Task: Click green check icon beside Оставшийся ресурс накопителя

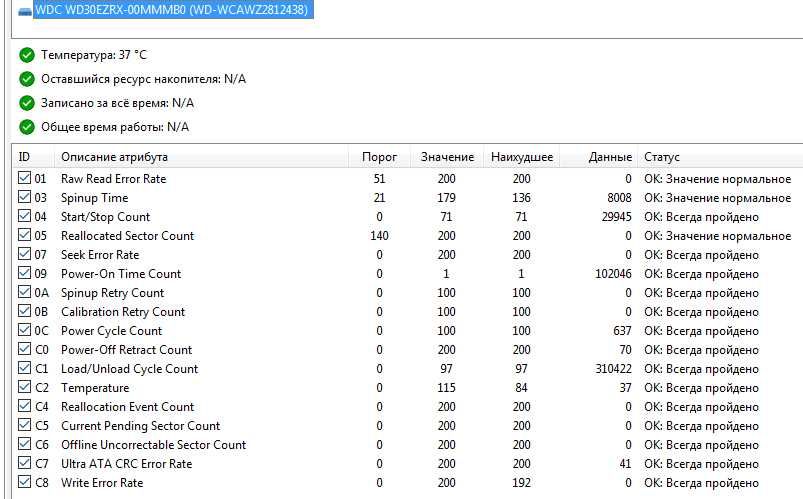Action: pyautogui.click(x=27, y=79)
